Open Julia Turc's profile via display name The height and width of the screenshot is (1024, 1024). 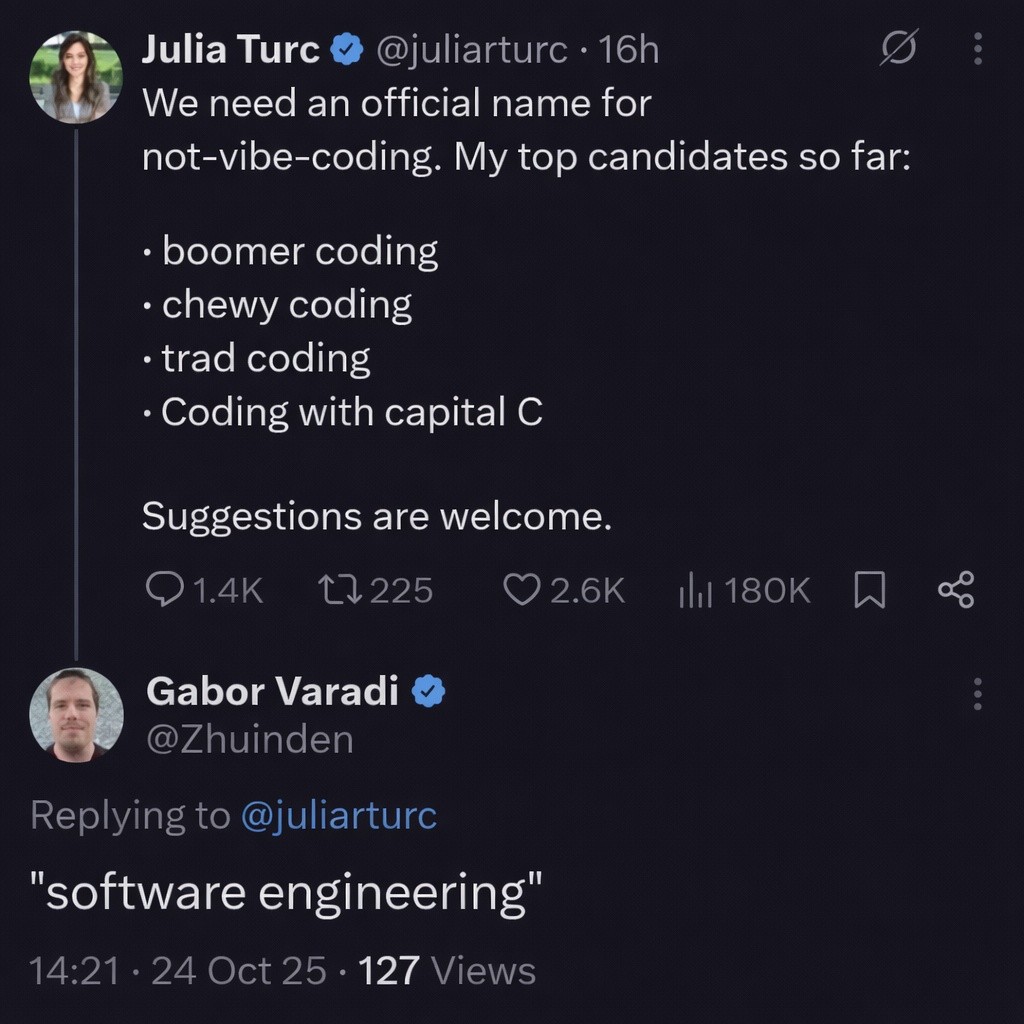coord(230,50)
